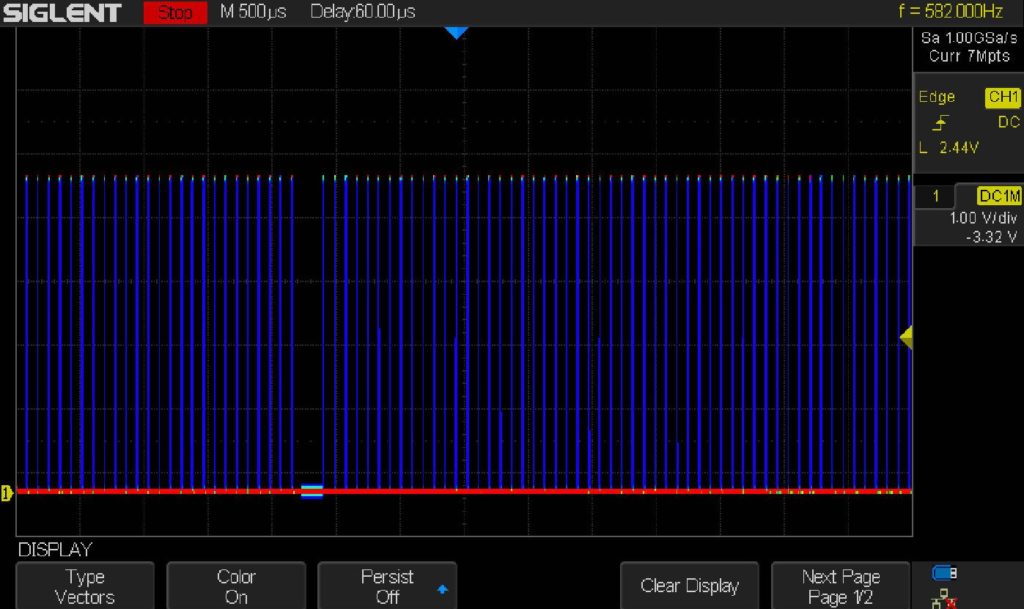Screen dimensions: 1024x609
Task: Toggle the Color On setting
Action: (236, 585)
